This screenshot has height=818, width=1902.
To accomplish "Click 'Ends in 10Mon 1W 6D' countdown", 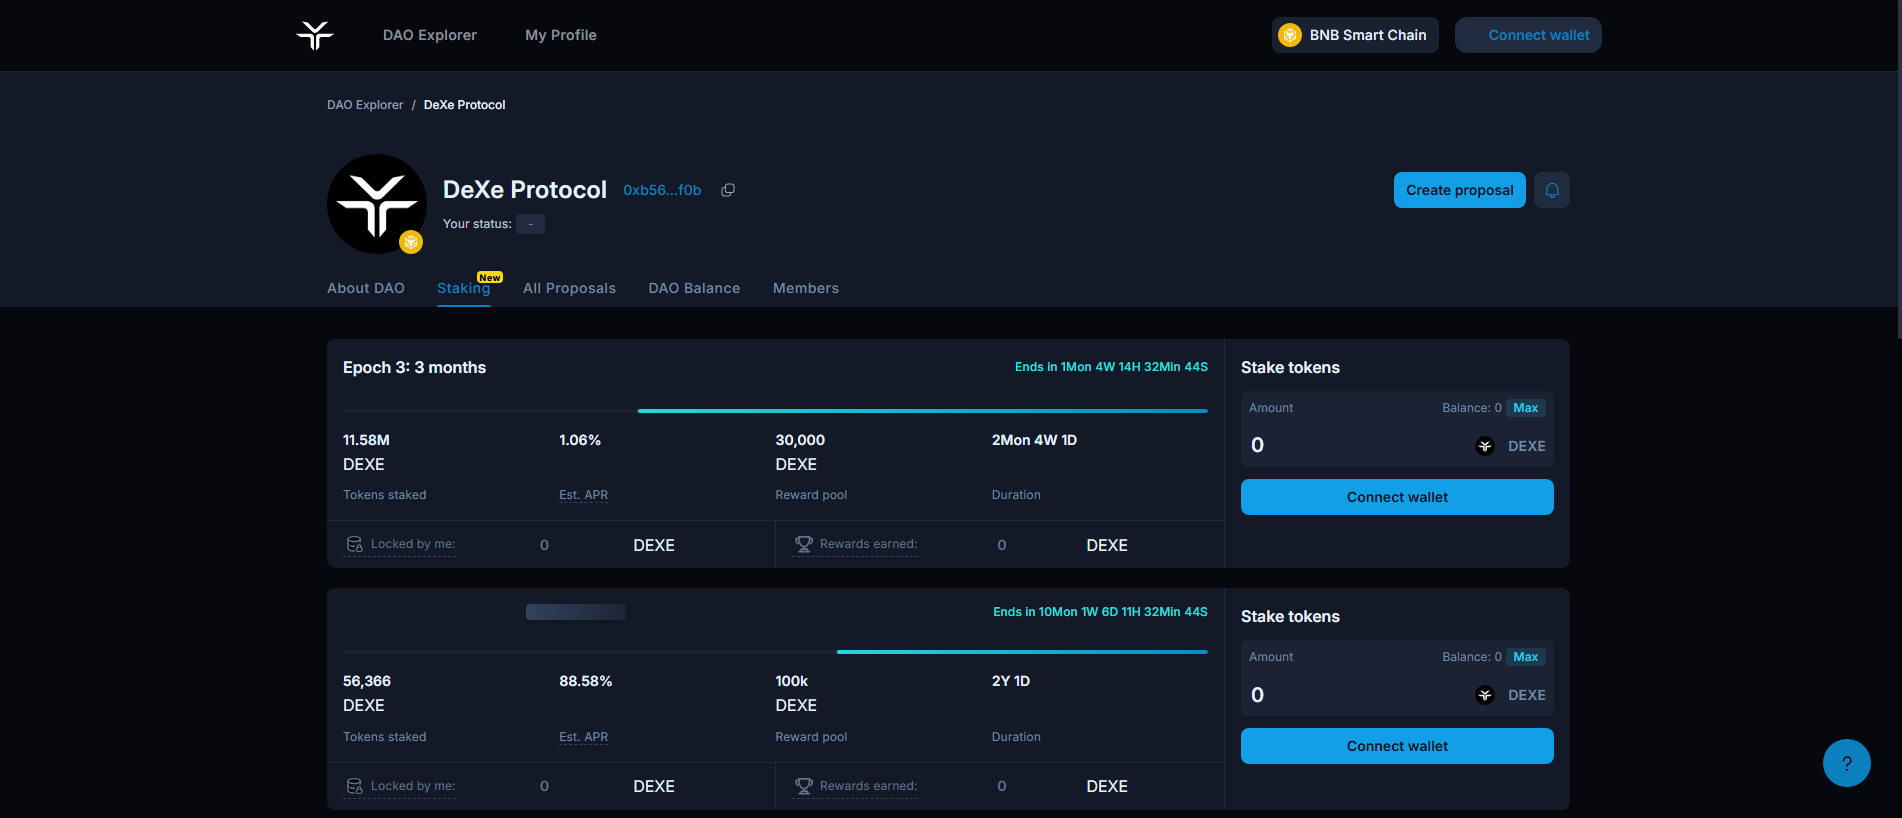I will click(1100, 612).
